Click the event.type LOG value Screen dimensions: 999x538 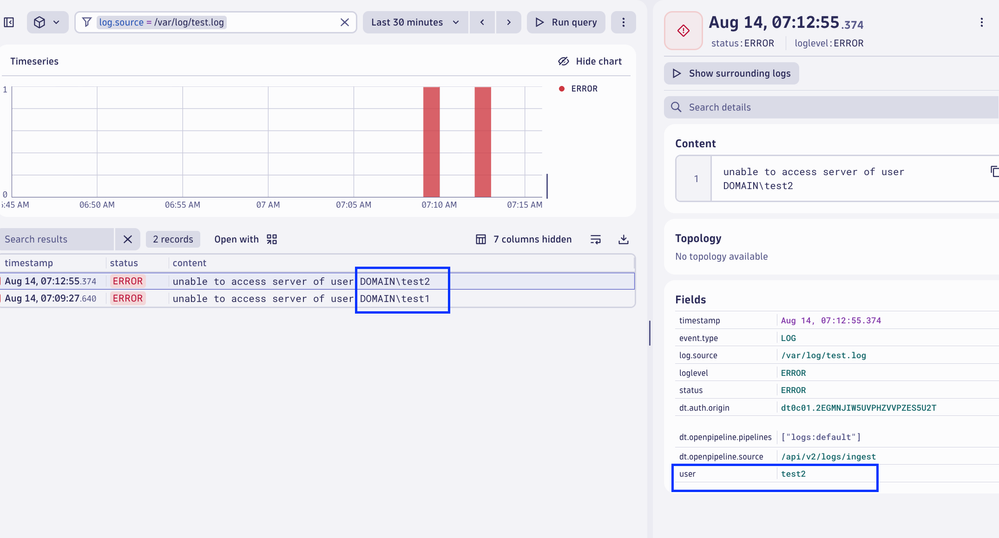pyautogui.click(x=788, y=338)
